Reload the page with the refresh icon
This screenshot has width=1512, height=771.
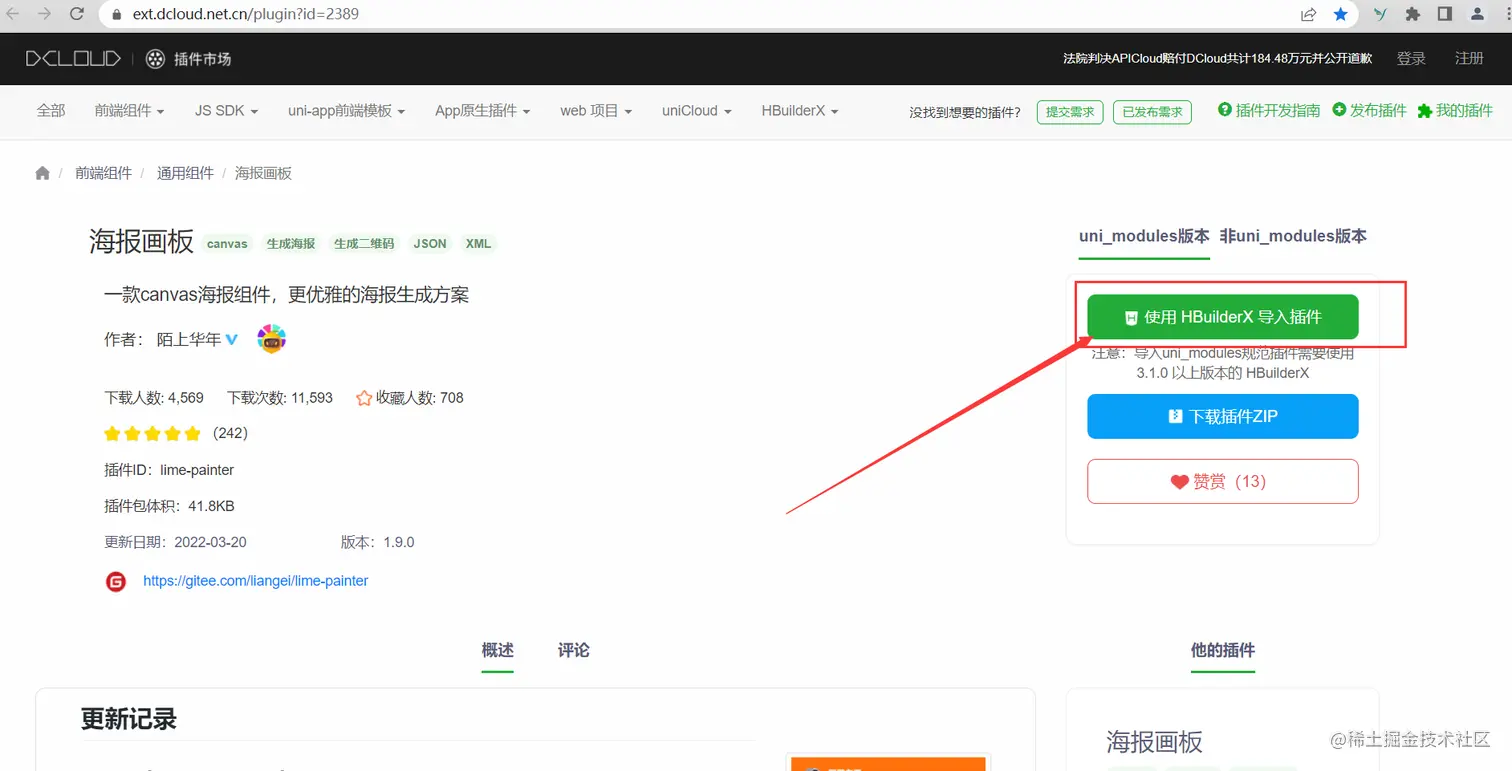click(77, 14)
